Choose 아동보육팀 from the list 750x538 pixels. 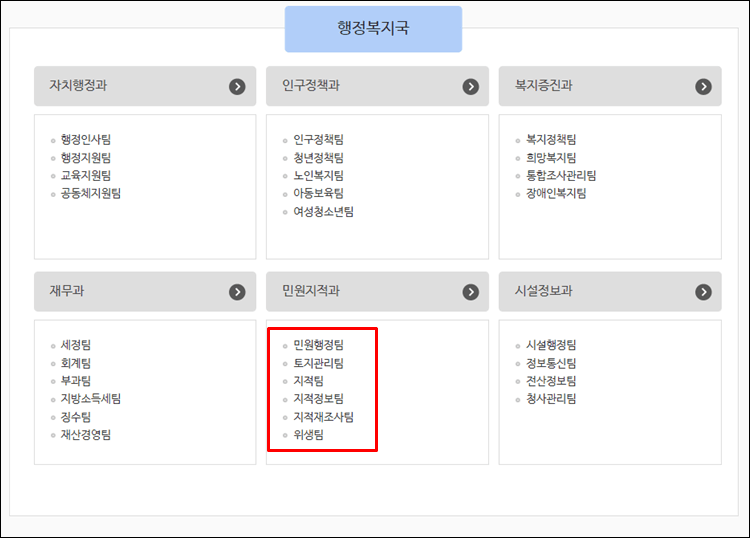click(319, 193)
